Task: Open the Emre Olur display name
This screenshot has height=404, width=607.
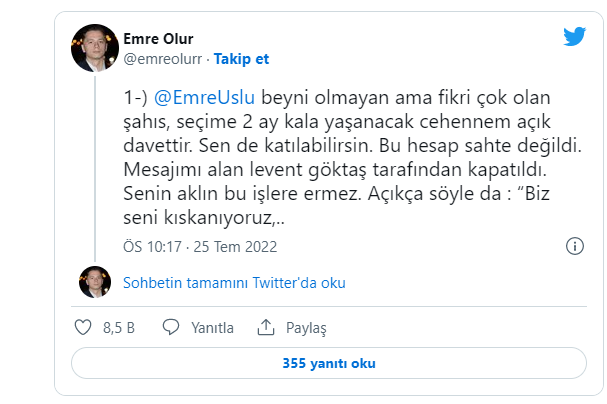Action: [158, 39]
